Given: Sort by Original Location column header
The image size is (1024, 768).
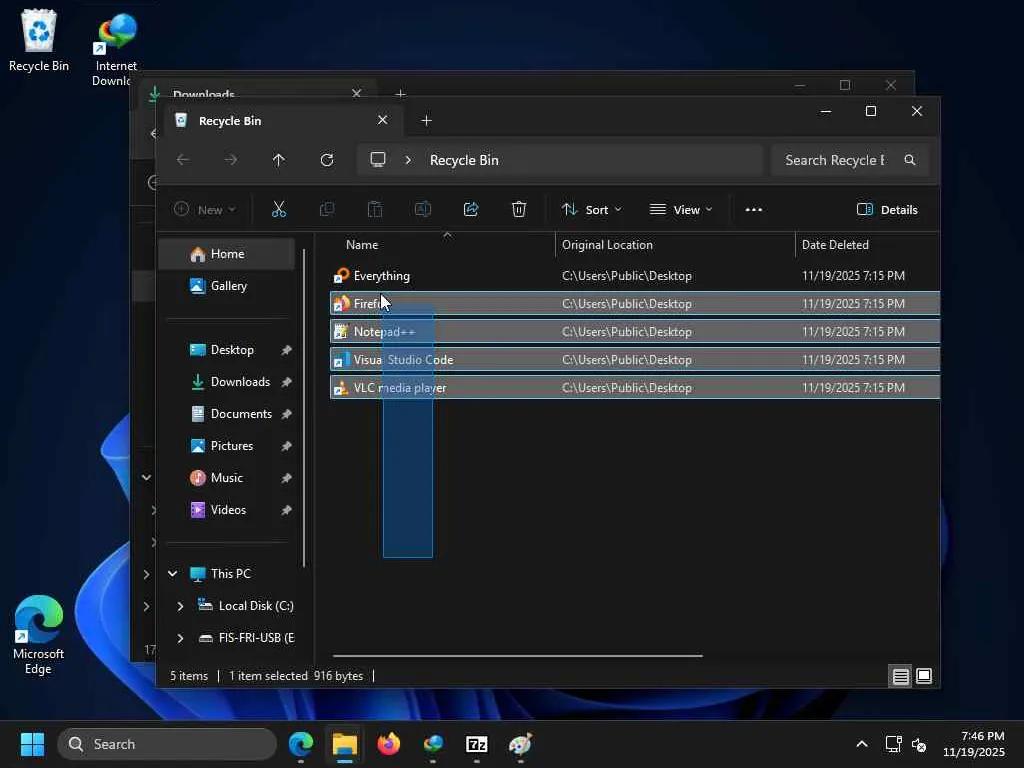Looking at the screenshot, I should (607, 245).
